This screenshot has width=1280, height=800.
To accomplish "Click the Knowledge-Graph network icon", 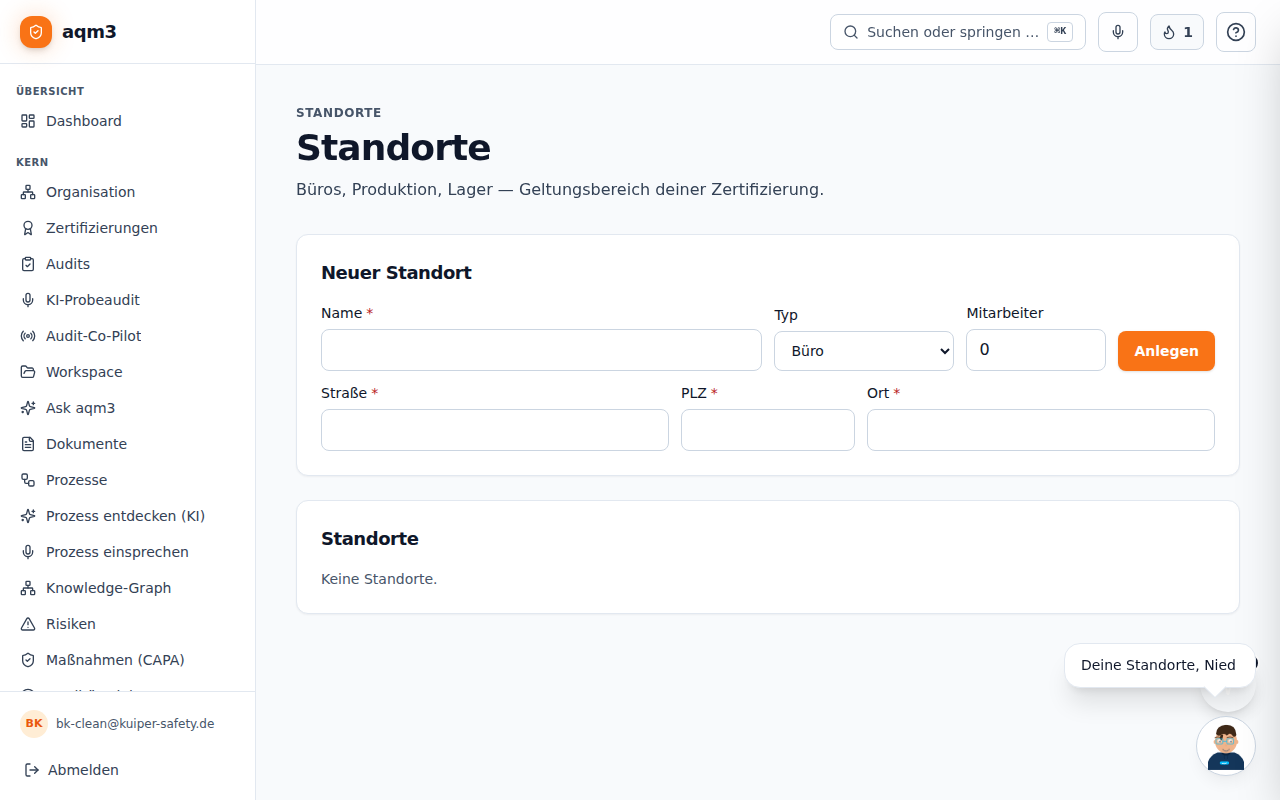I will tap(28, 588).
